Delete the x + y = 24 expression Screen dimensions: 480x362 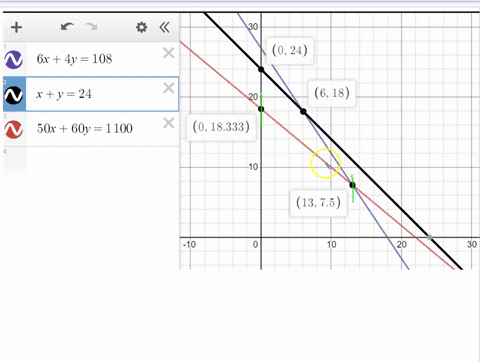coord(169,88)
